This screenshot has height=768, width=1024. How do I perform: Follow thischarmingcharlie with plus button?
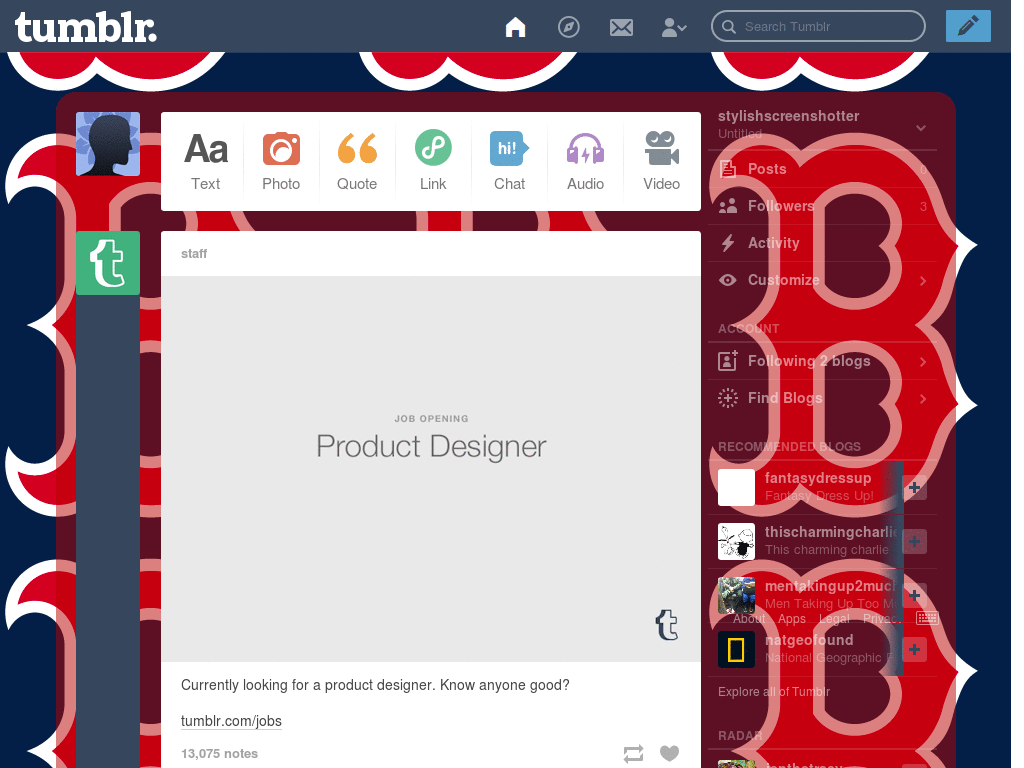(914, 541)
